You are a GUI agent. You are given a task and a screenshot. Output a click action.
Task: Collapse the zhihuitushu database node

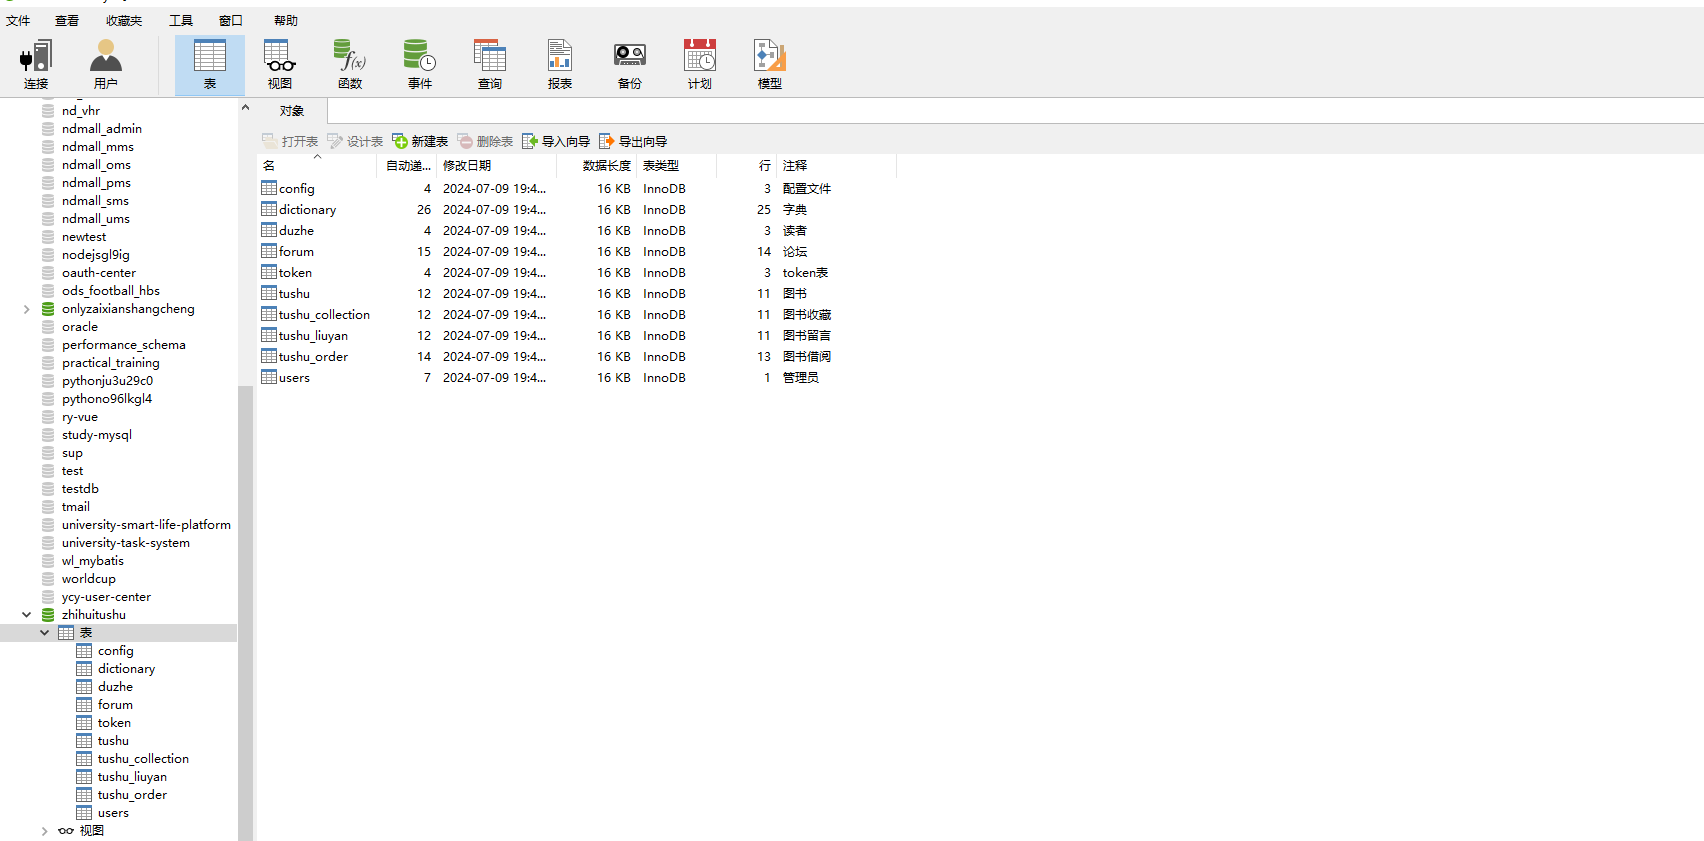[27, 615]
